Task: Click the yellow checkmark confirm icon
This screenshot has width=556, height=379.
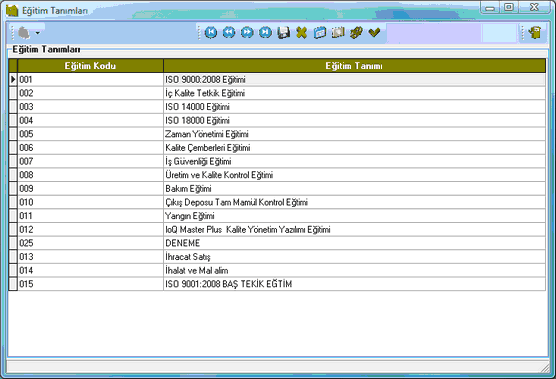Action: (374, 33)
